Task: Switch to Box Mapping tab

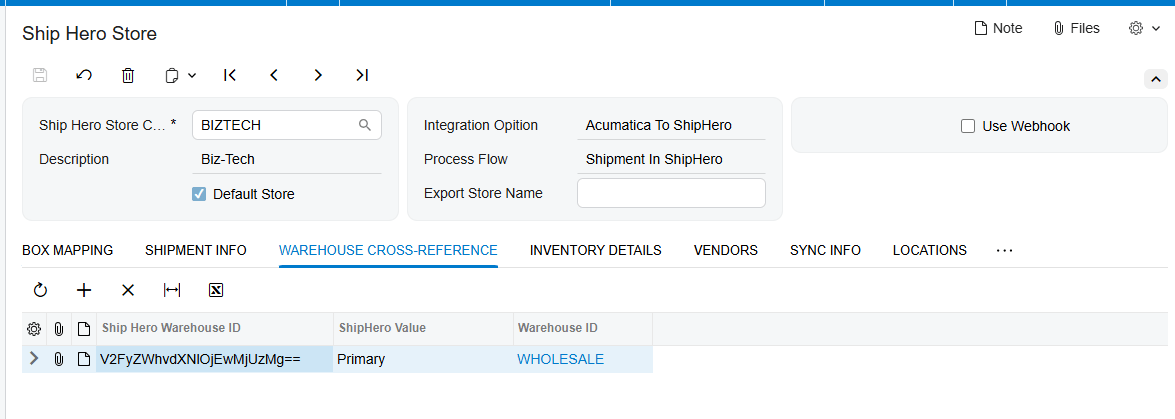Action: click(x=67, y=250)
